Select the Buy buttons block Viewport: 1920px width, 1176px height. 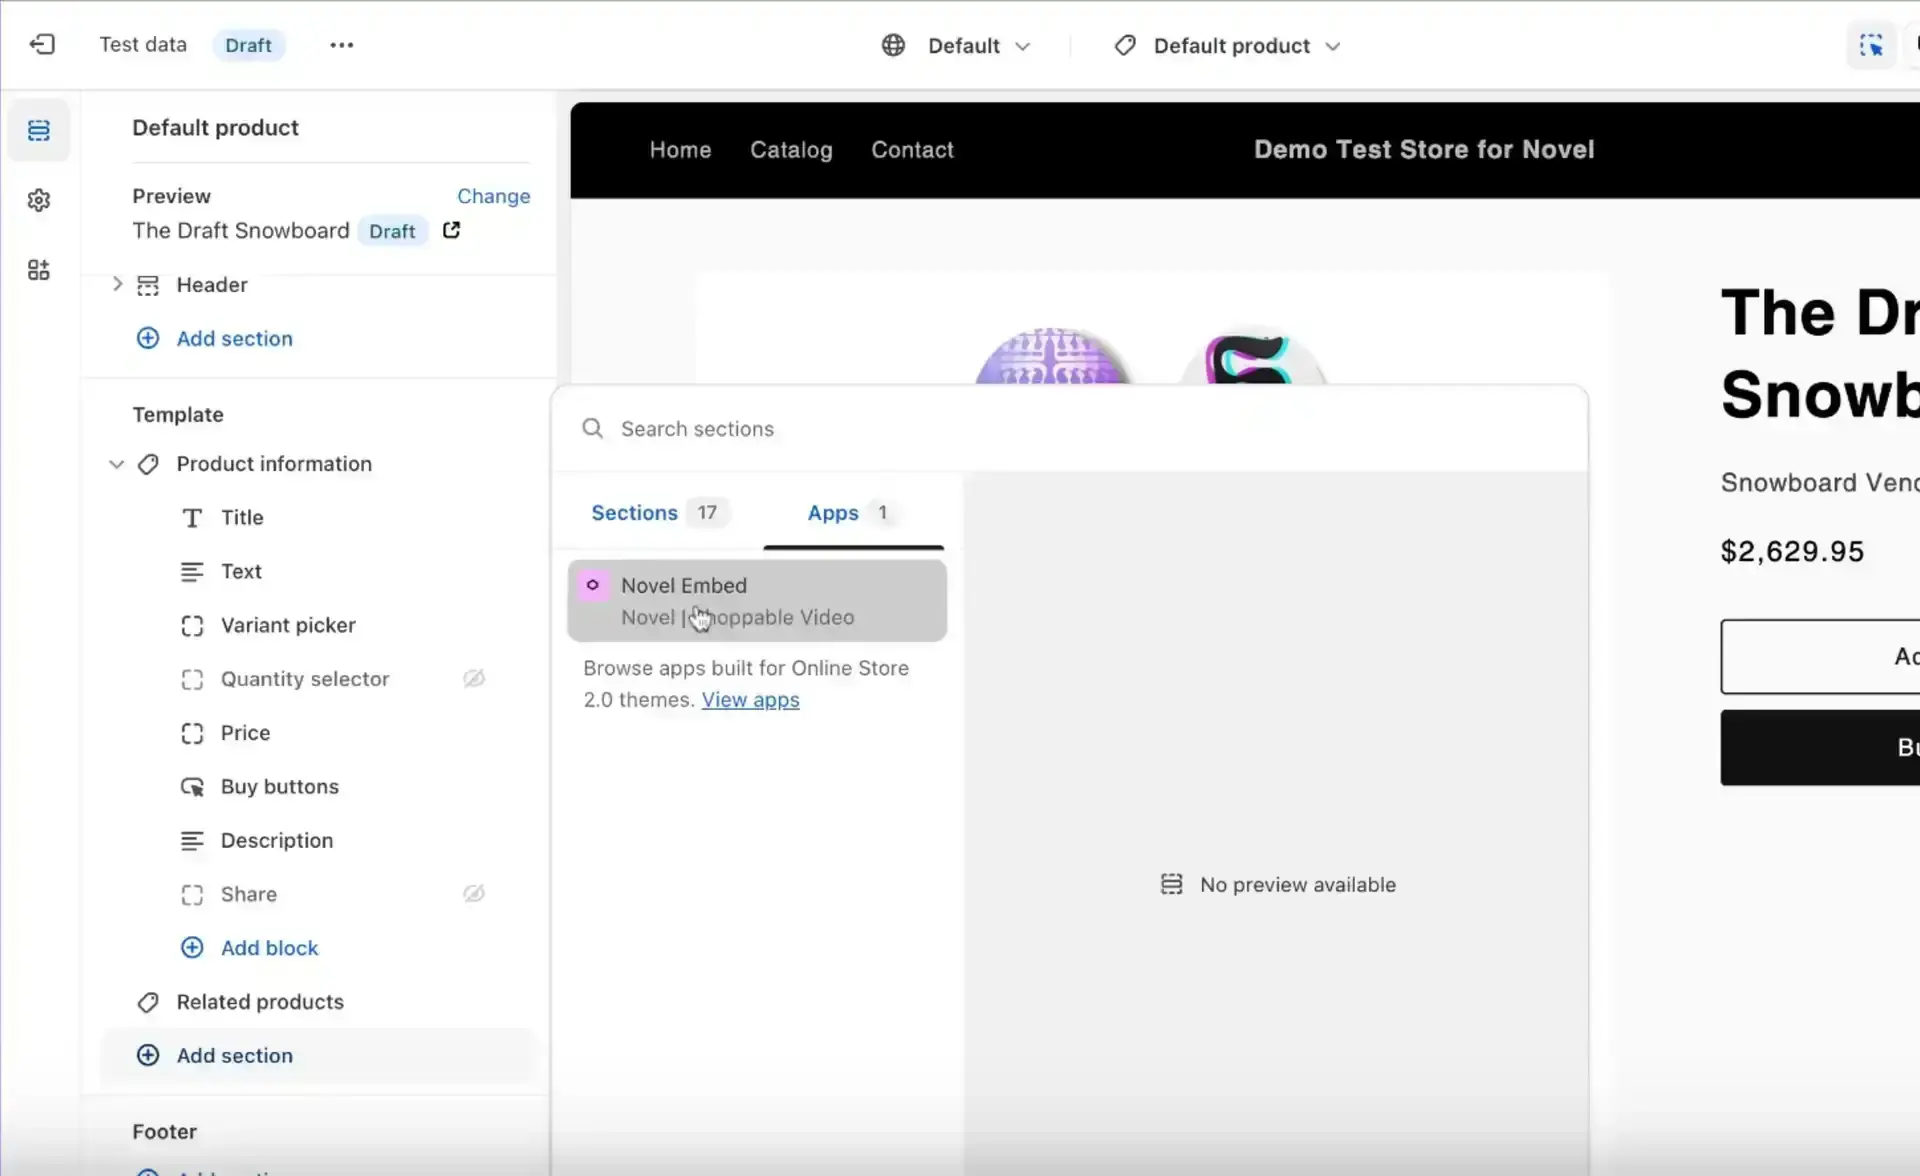(x=279, y=787)
